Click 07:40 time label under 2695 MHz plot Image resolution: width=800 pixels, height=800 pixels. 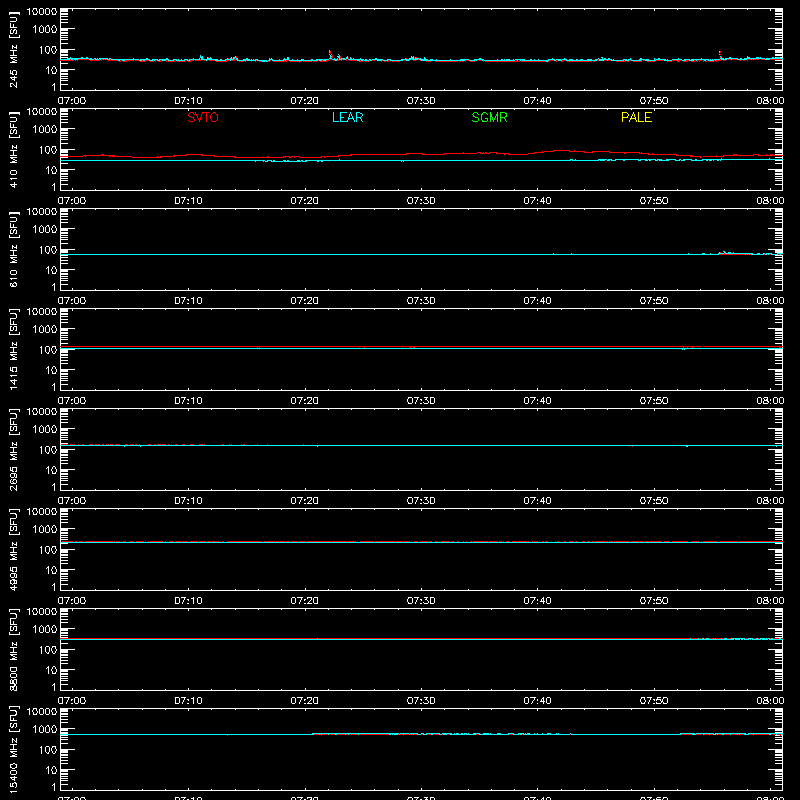click(537, 501)
